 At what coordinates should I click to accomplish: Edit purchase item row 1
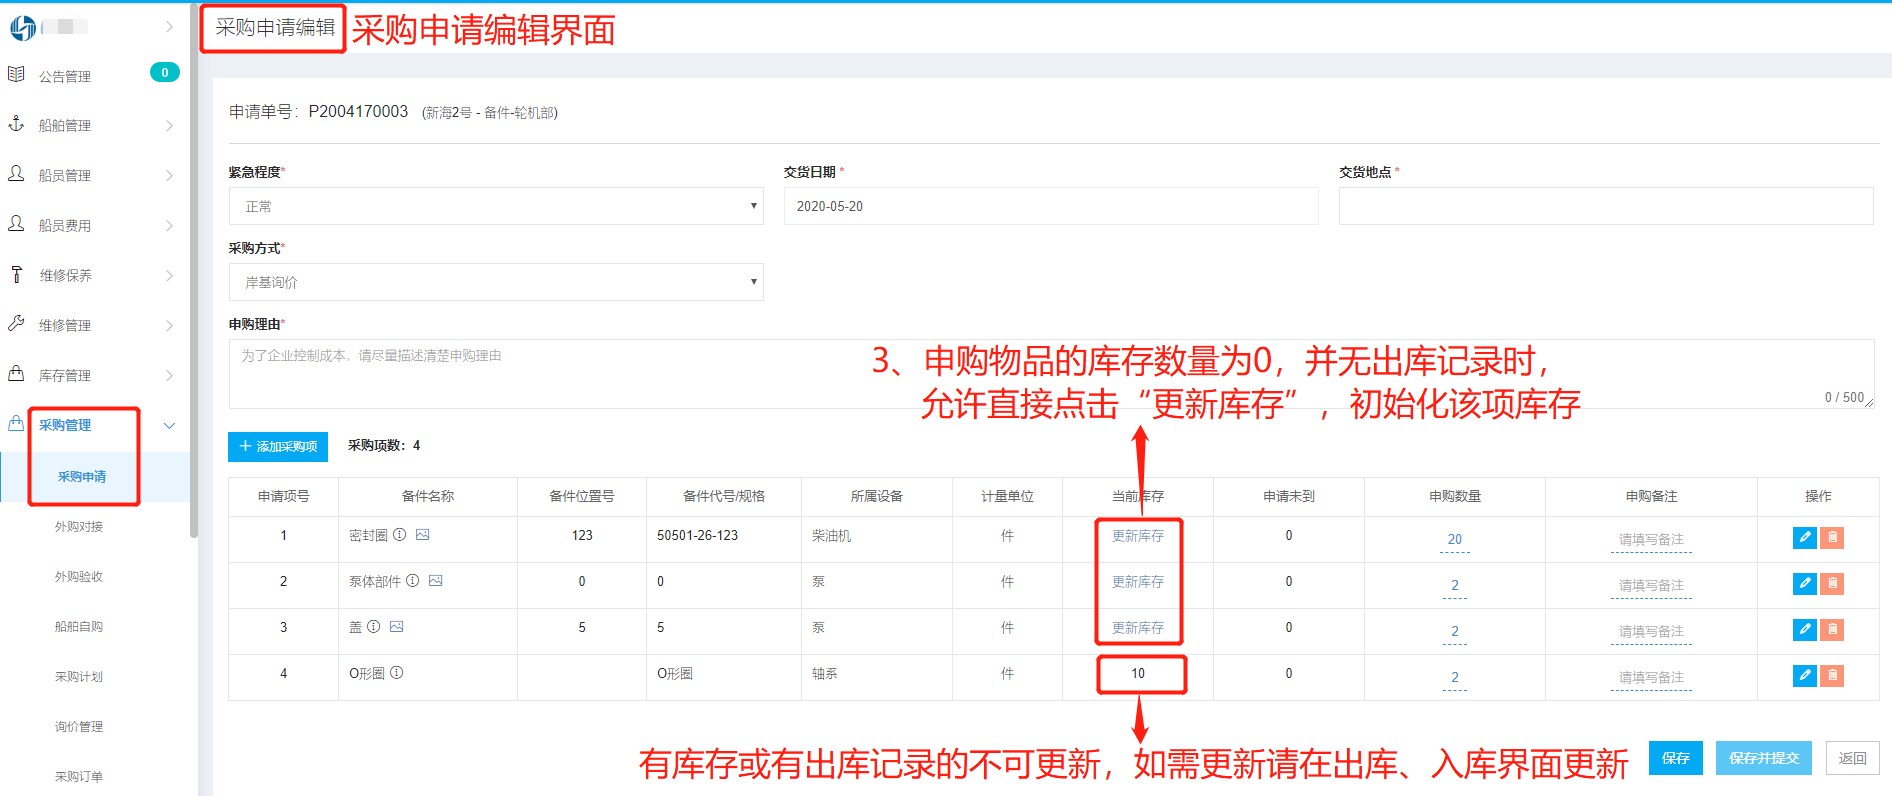tap(1805, 538)
